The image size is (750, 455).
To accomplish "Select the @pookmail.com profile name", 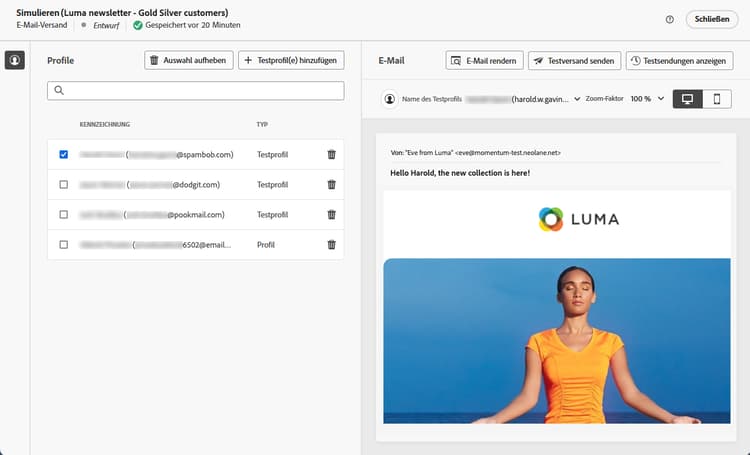I will coord(152,215).
